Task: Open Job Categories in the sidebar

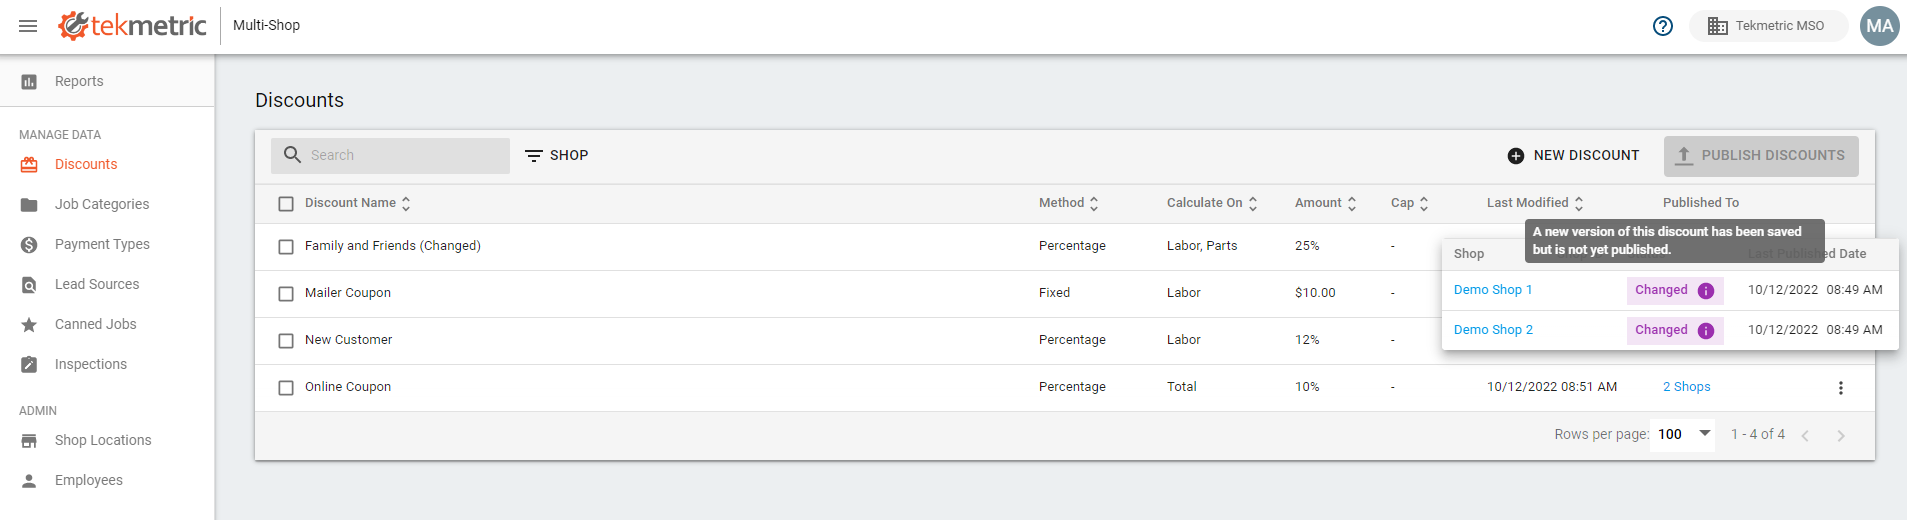Action: pyautogui.click(x=102, y=204)
